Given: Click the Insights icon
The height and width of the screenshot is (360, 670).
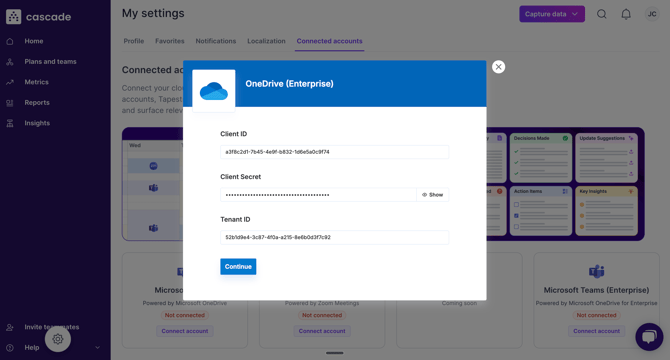Looking at the screenshot, I should coord(10,123).
